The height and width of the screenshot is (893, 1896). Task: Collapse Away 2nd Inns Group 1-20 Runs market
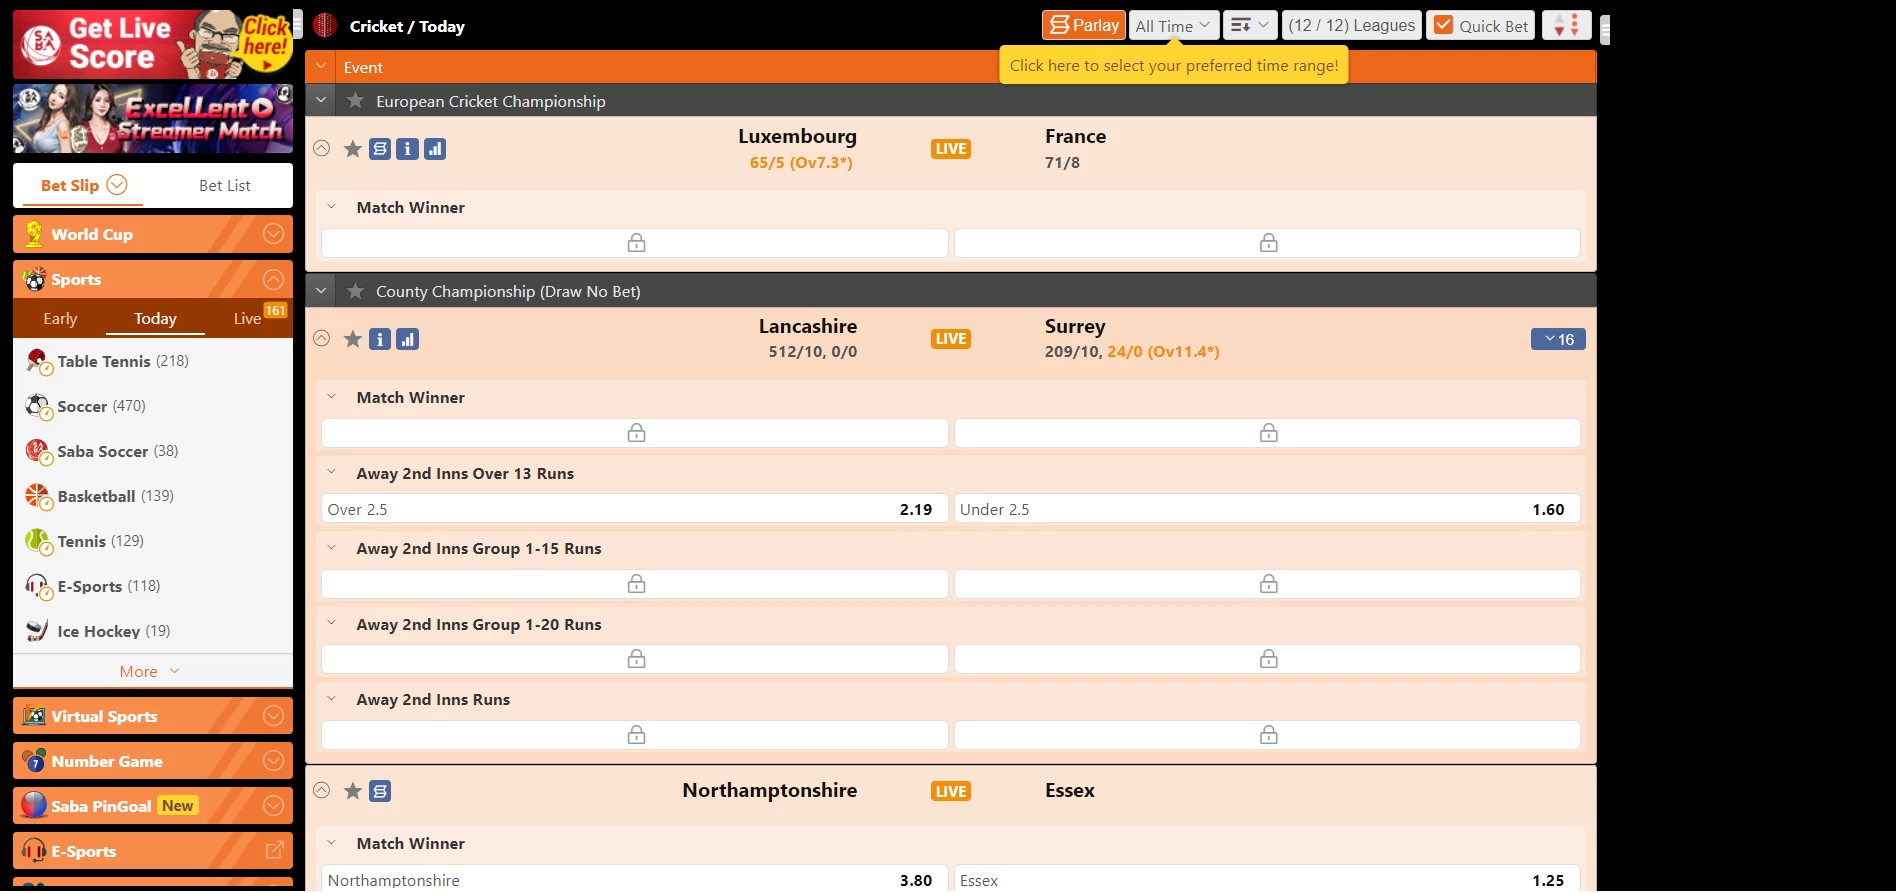pos(331,624)
